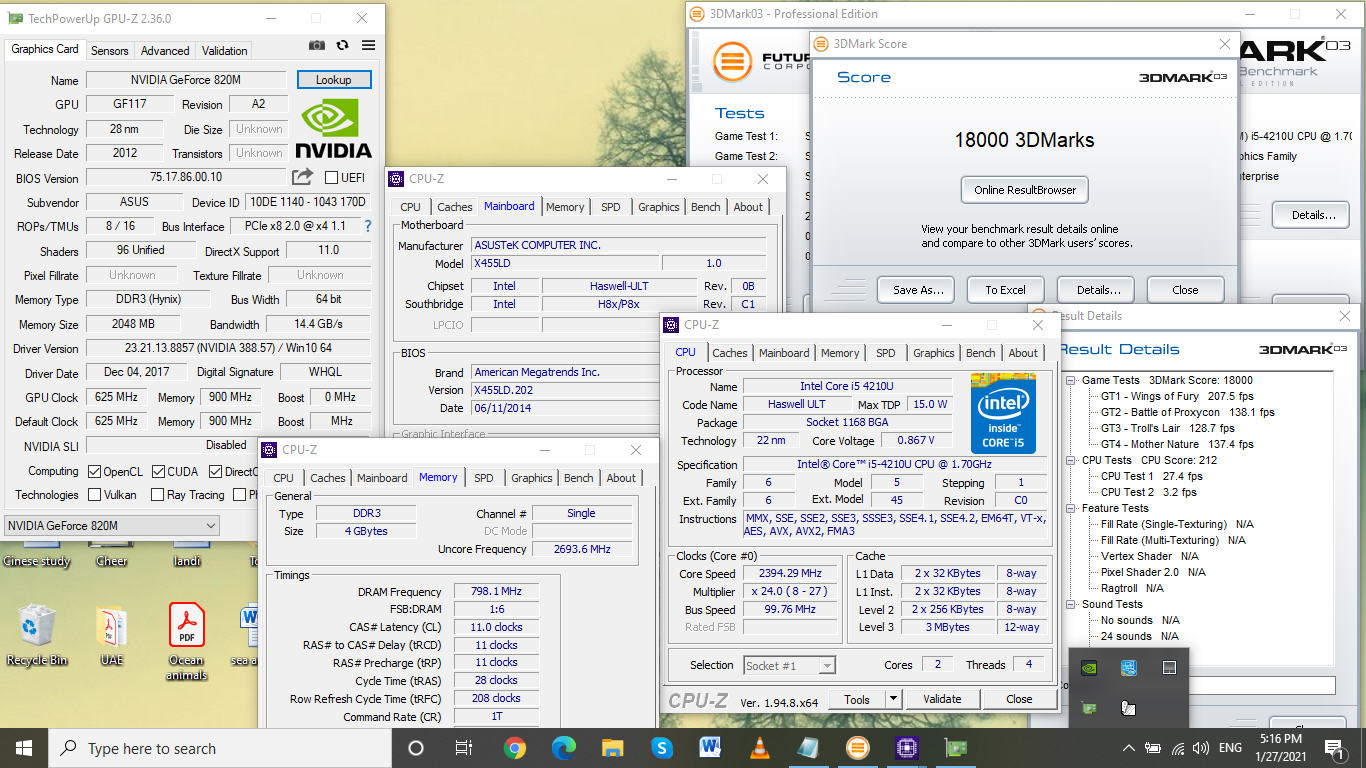
Task: Click the To Excel button
Action: coord(1005,290)
